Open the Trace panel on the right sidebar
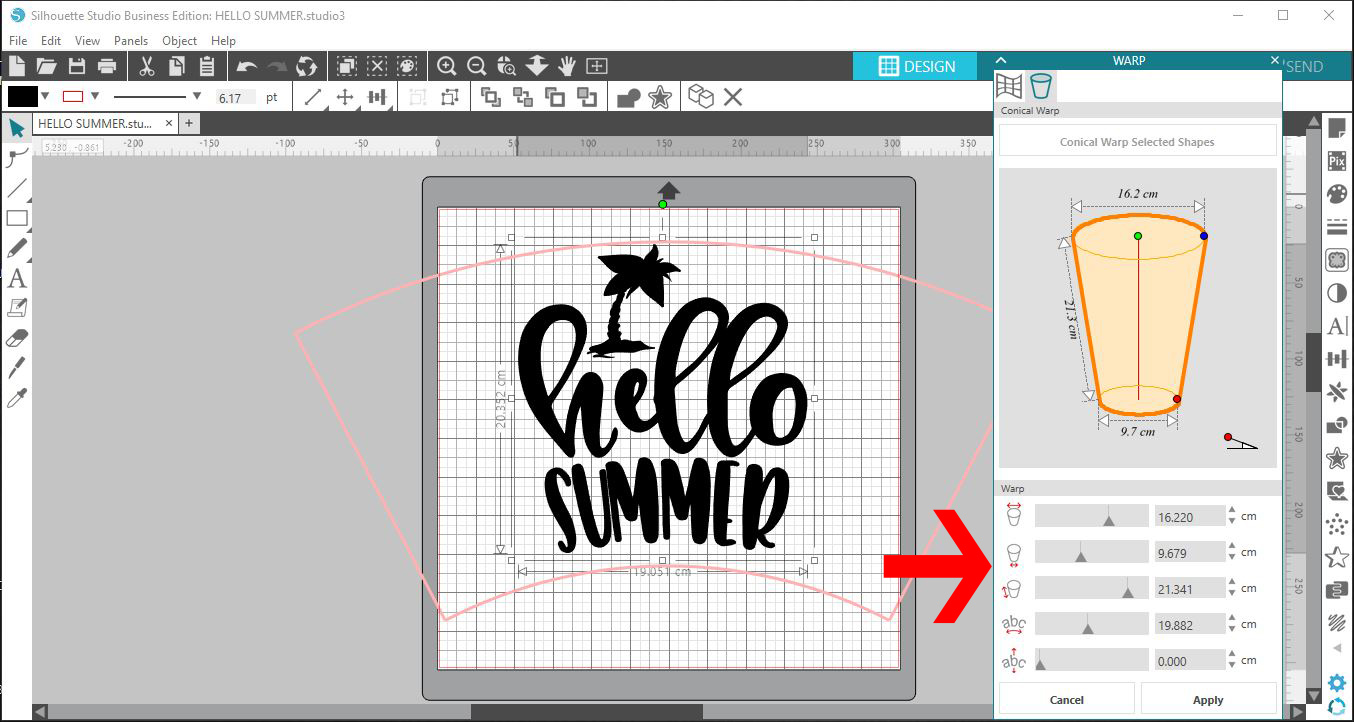The width and height of the screenshot is (1354, 722). point(1336,259)
